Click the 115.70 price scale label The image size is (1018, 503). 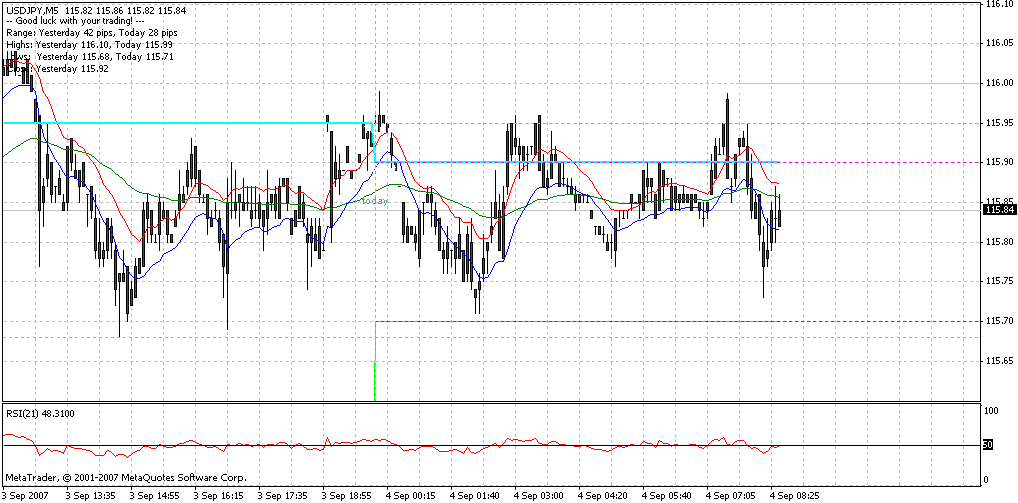(x=999, y=321)
